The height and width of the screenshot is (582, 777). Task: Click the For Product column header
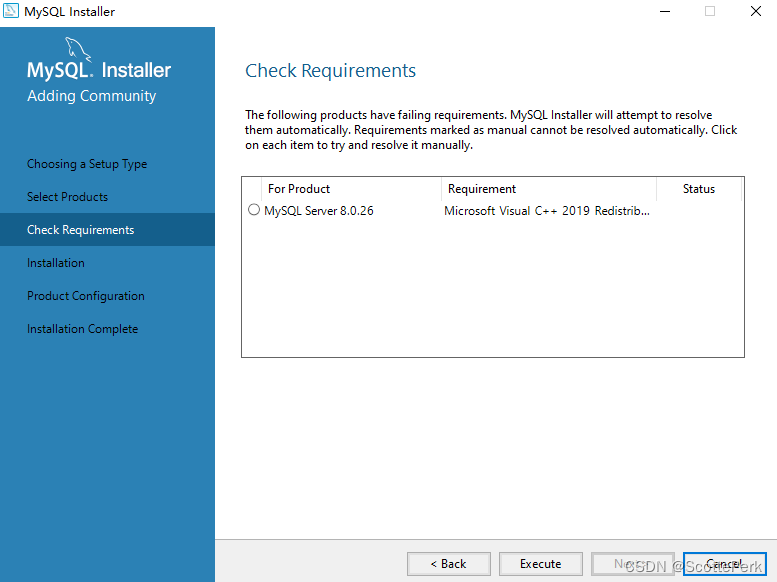coord(351,189)
